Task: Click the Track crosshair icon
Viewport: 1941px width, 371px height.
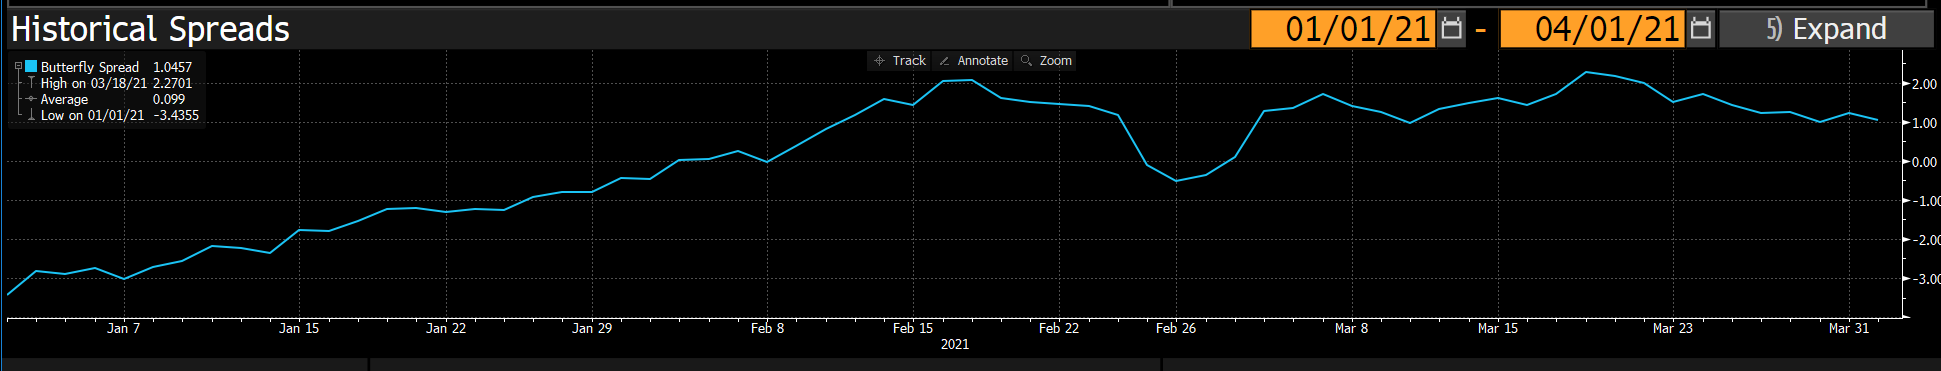Action: pos(879,61)
